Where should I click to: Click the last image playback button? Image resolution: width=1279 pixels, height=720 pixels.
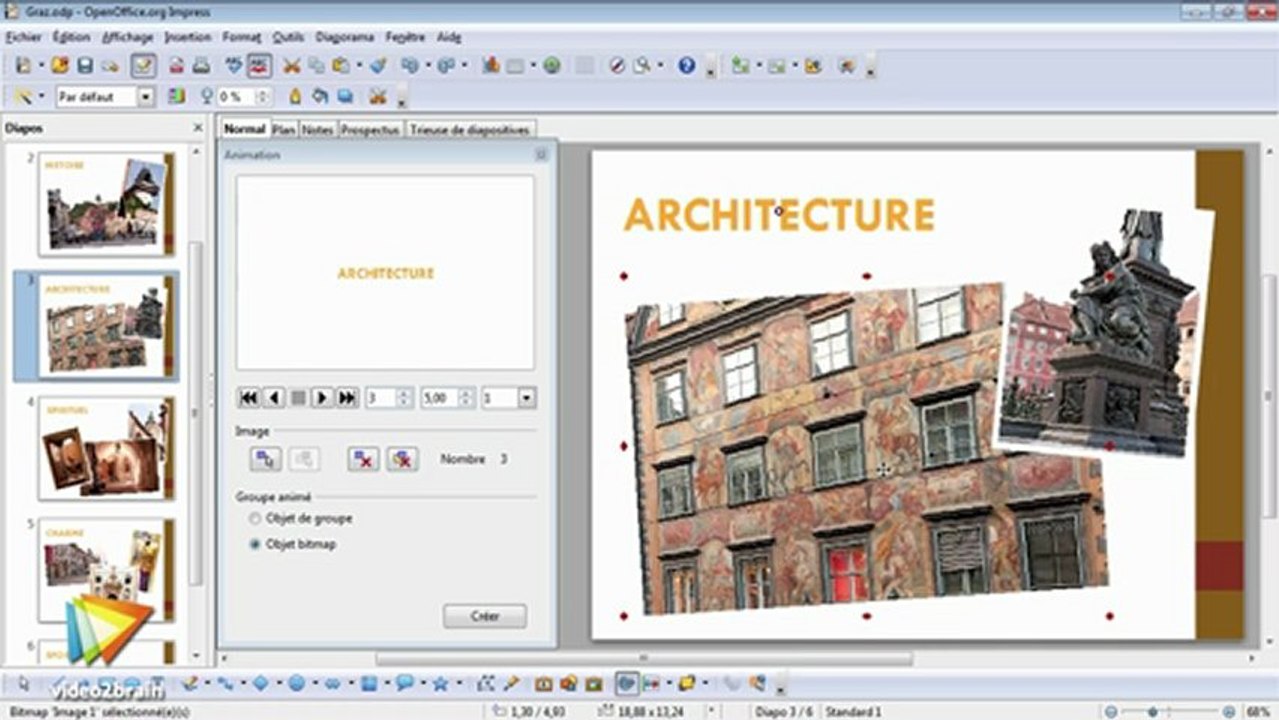347,398
